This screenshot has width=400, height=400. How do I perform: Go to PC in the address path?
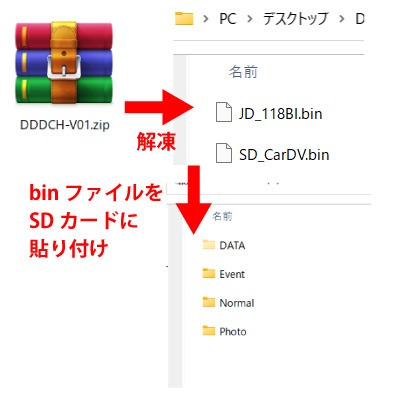pos(228,19)
